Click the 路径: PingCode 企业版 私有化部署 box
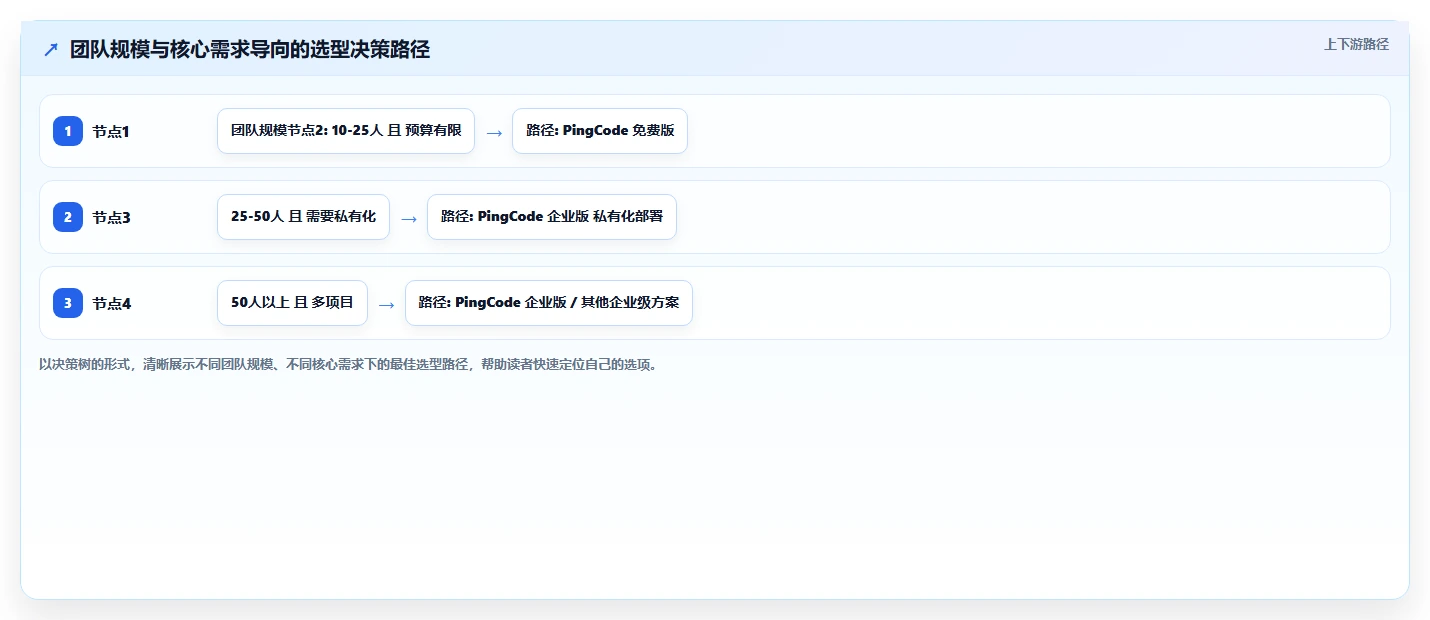This screenshot has height=620, width=1430. click(x=552, y=217)
